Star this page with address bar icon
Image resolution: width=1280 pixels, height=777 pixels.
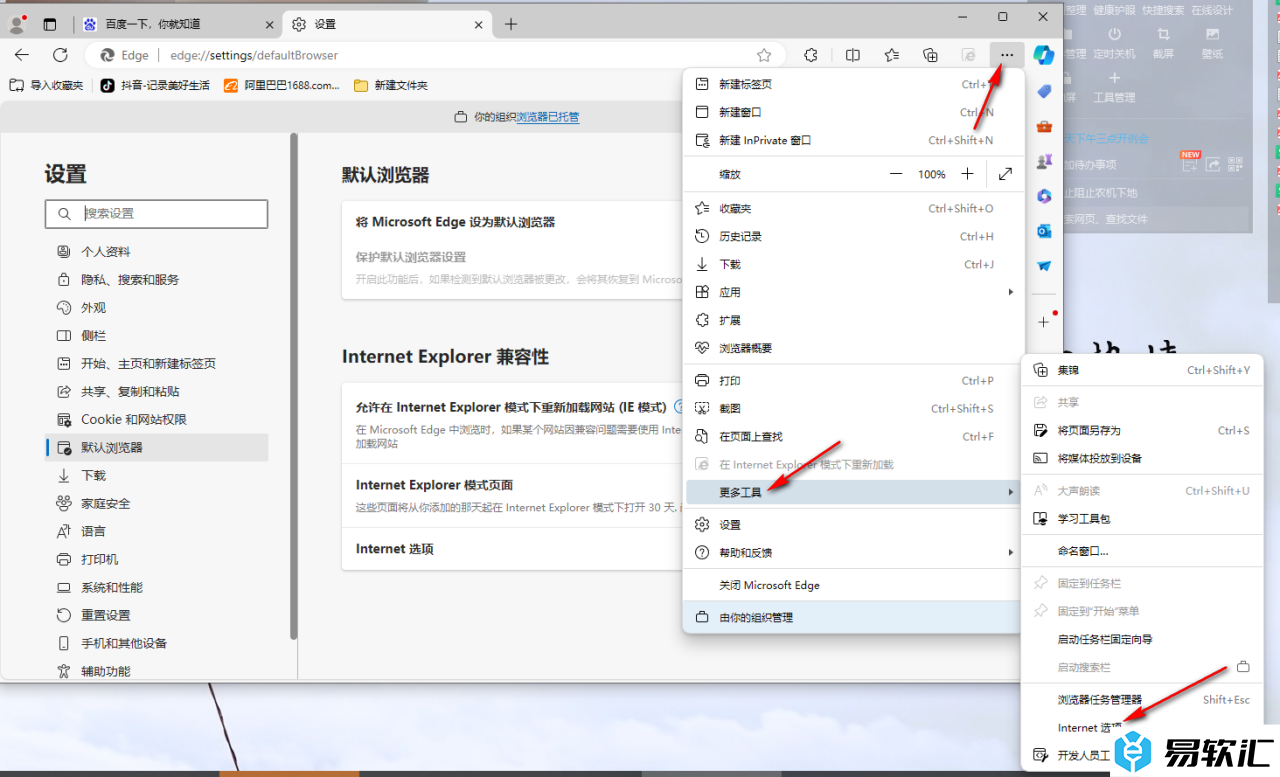pos(764,55)
